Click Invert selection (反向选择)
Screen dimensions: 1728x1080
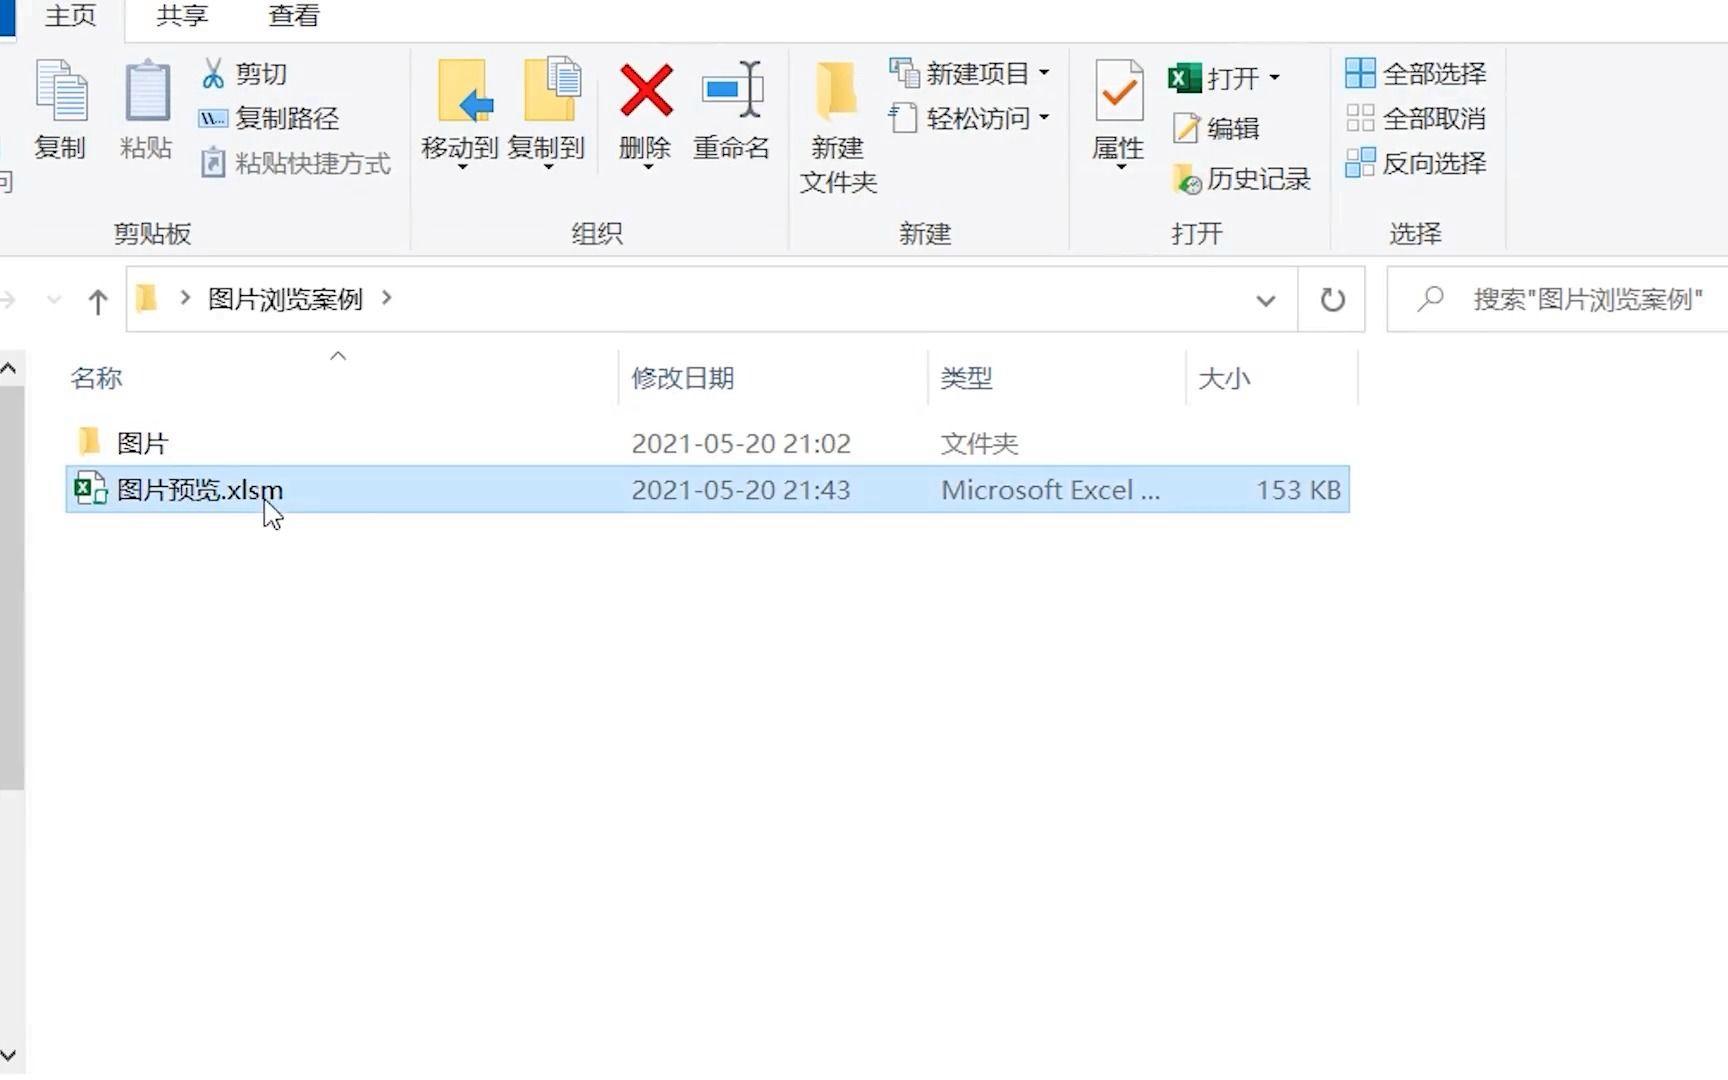(1416, 163)
